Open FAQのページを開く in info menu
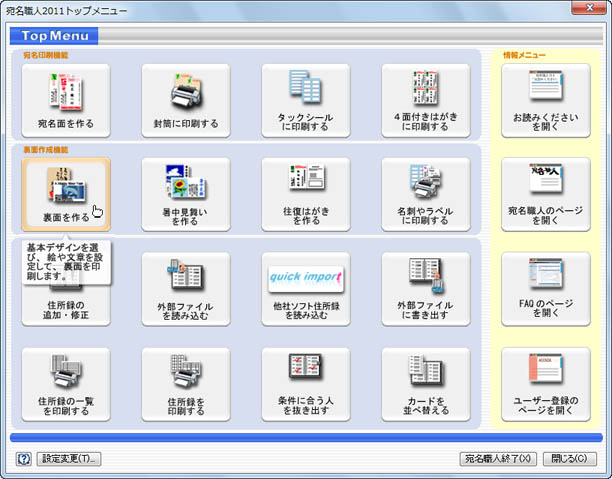 (545, 288)
